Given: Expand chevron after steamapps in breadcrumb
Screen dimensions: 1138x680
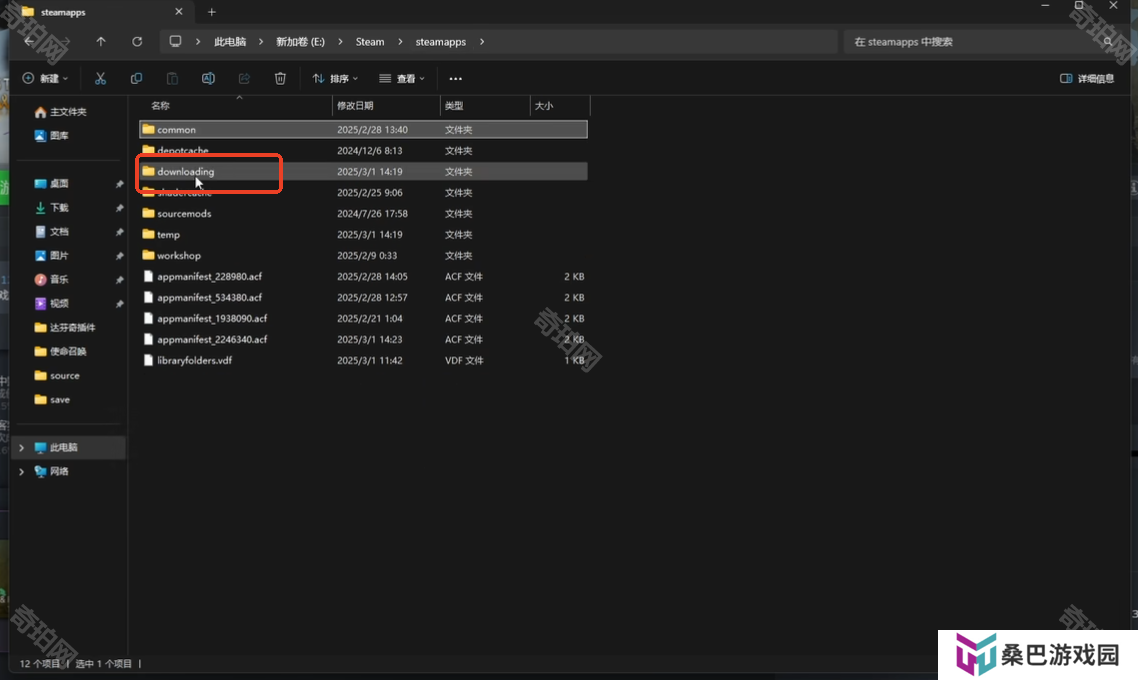Looking at the screenshot, I should coord(482,41).
